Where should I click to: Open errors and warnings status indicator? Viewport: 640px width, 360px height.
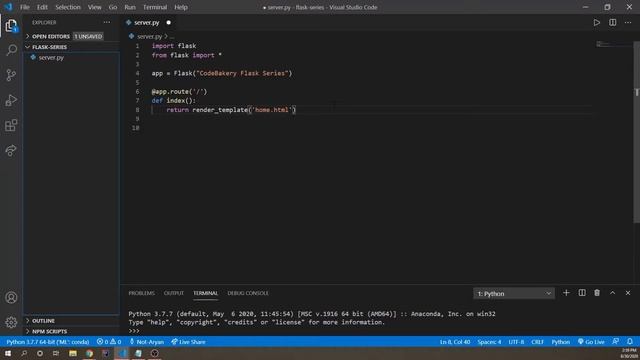point(109,342)
